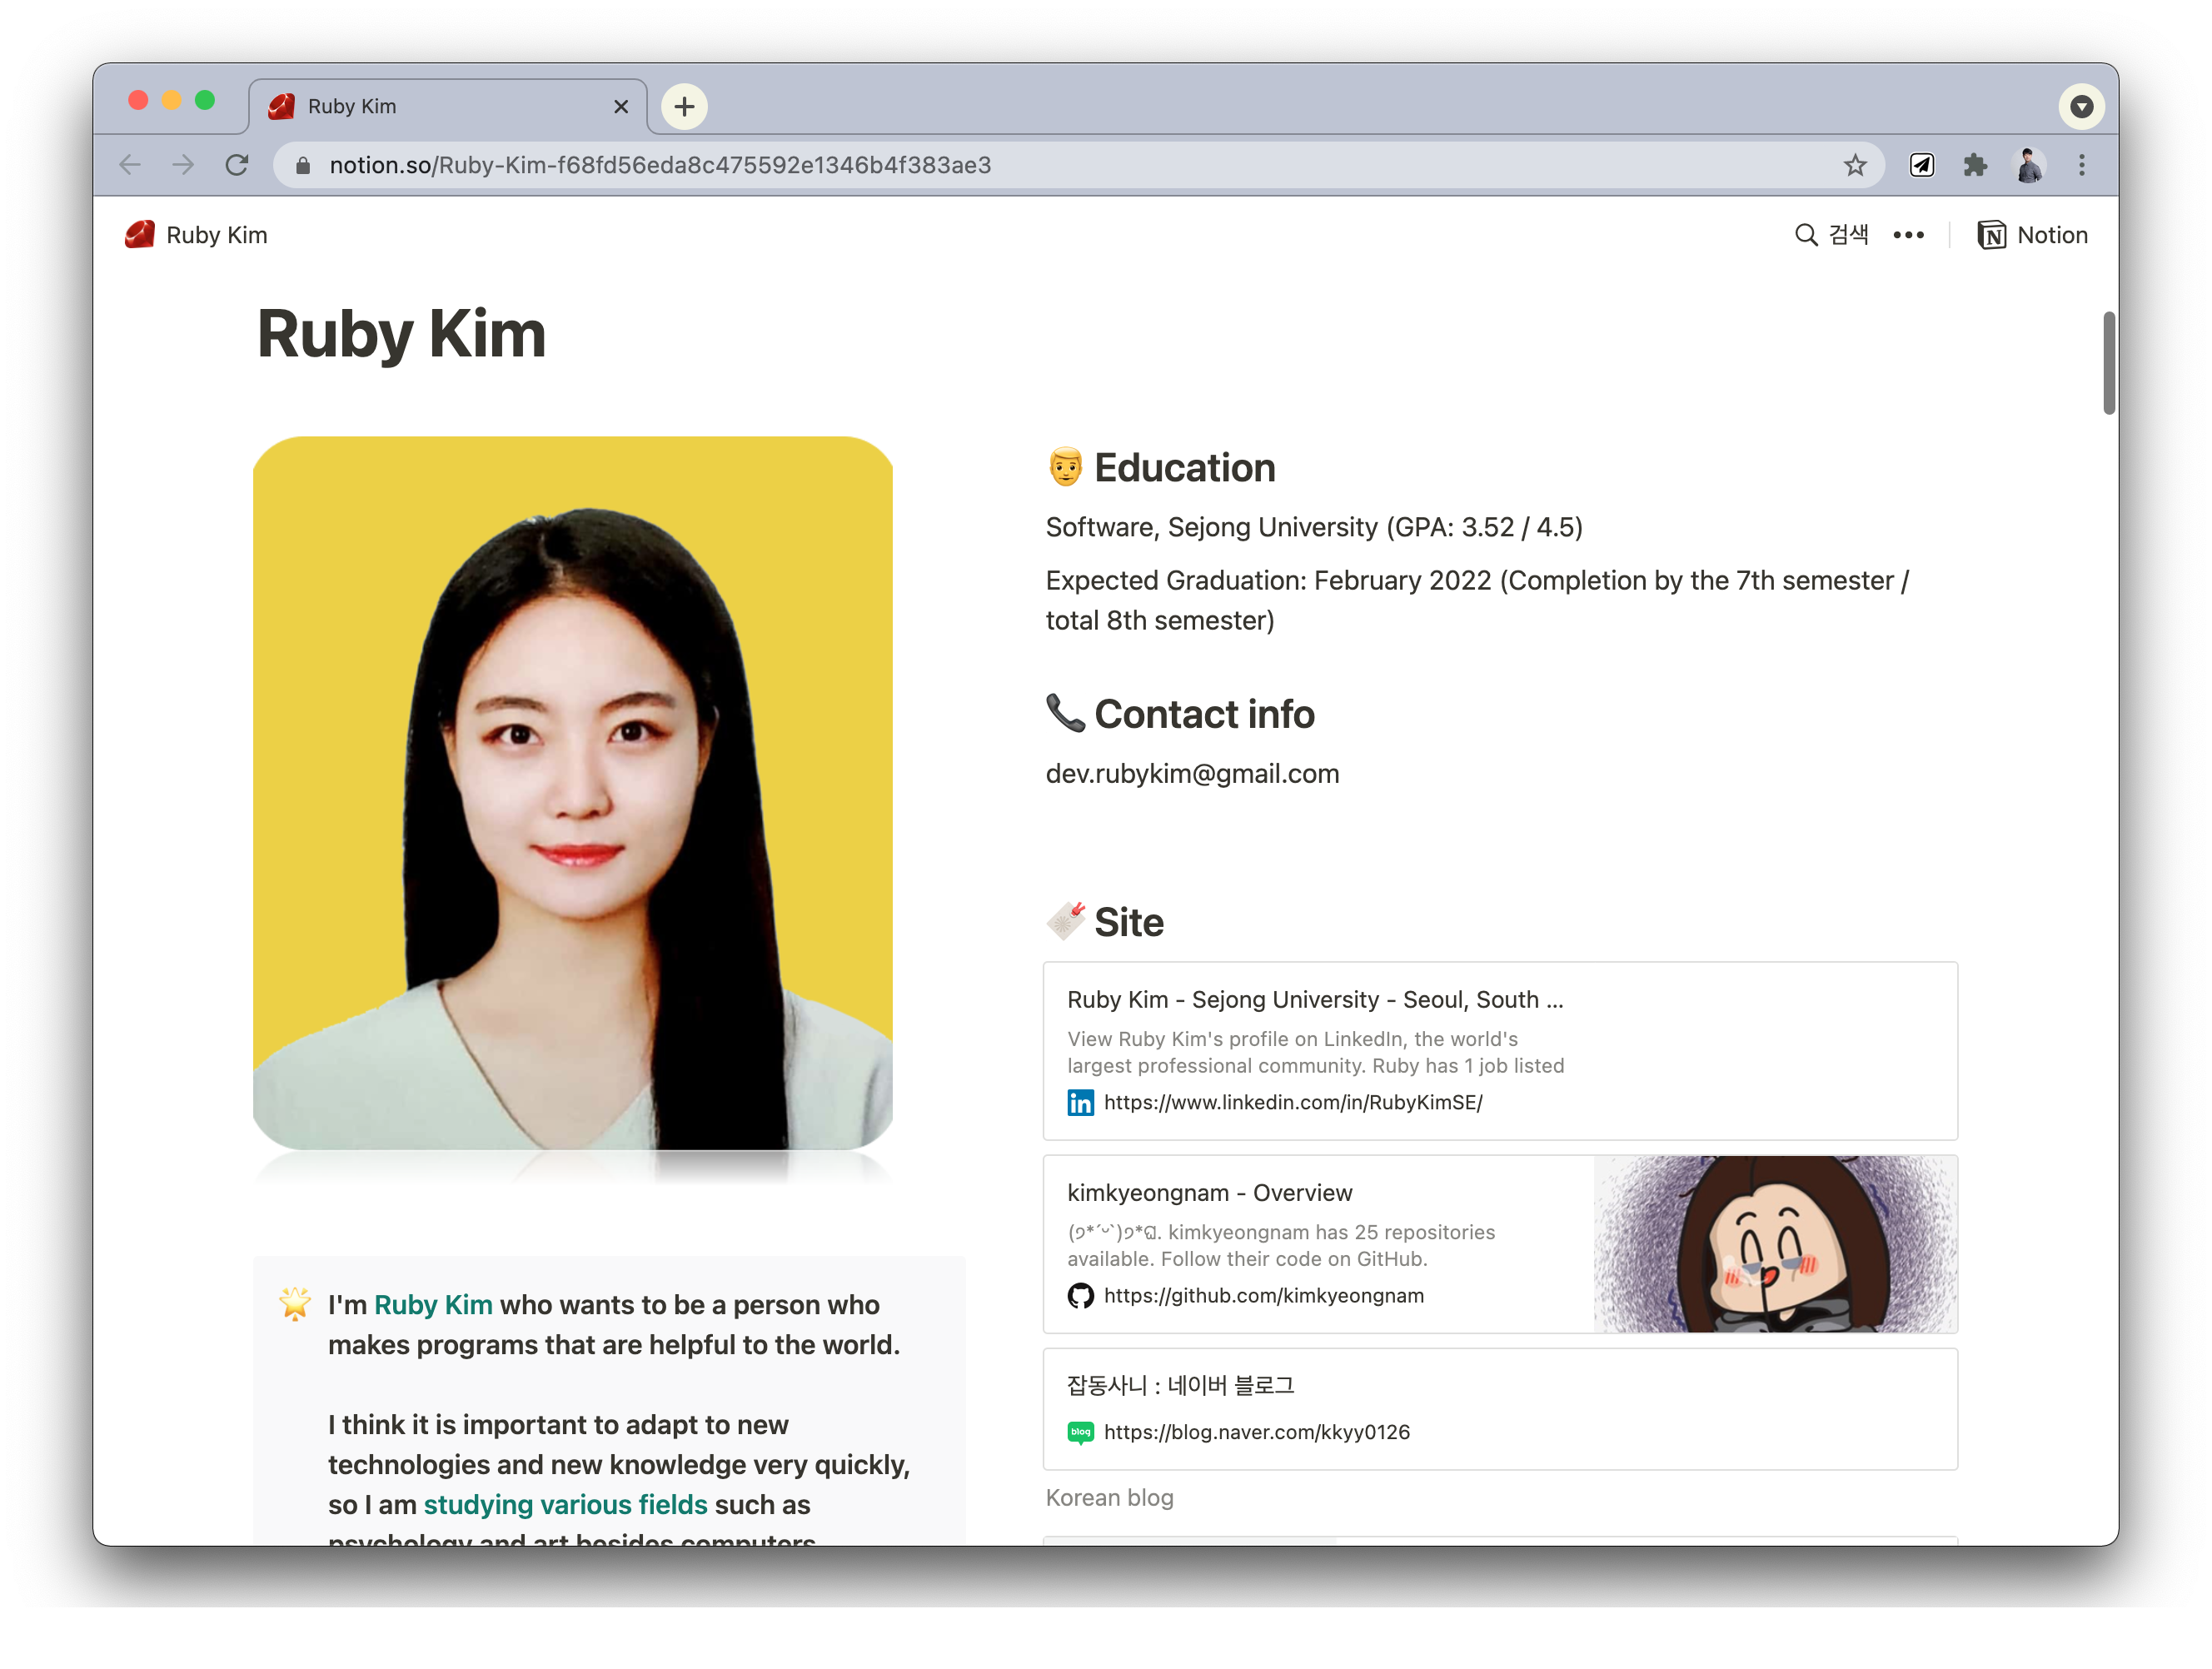Click the GitHub octocat icon
The width and height of the screenshot is (2212, 1669).
click(x=1080, y=1296)
